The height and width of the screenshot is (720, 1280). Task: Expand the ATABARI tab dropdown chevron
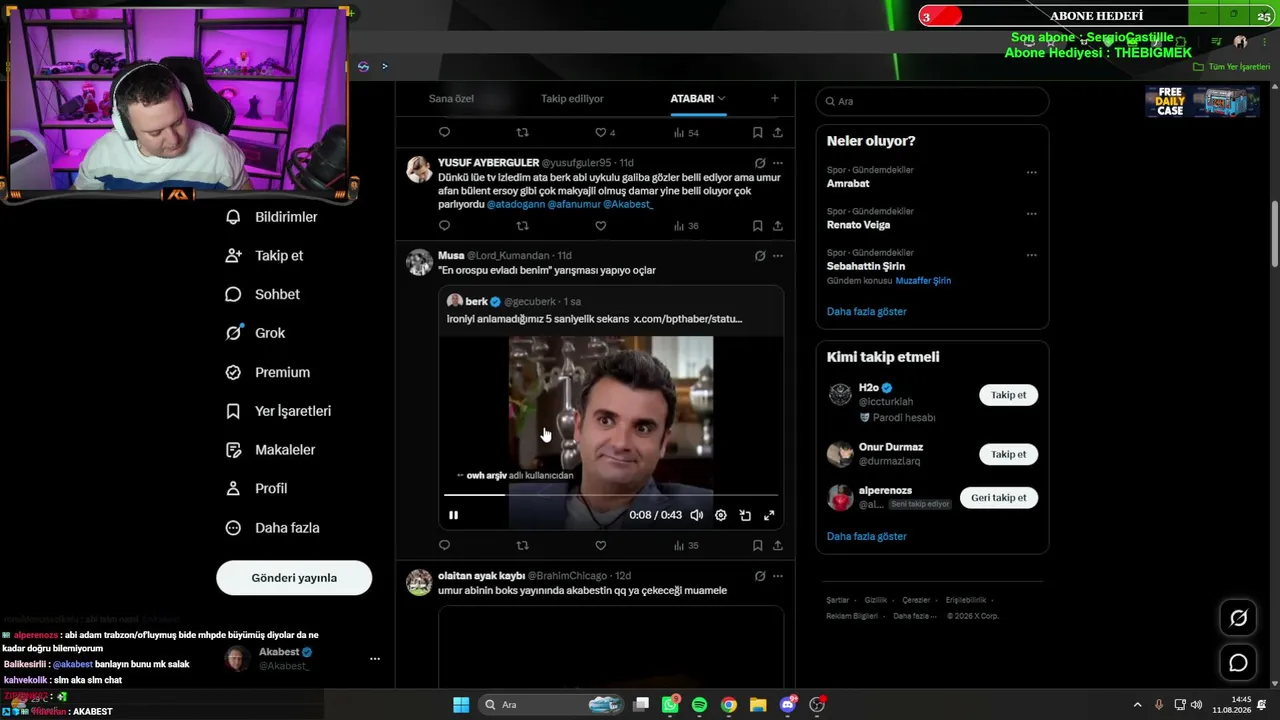point(721,98)
